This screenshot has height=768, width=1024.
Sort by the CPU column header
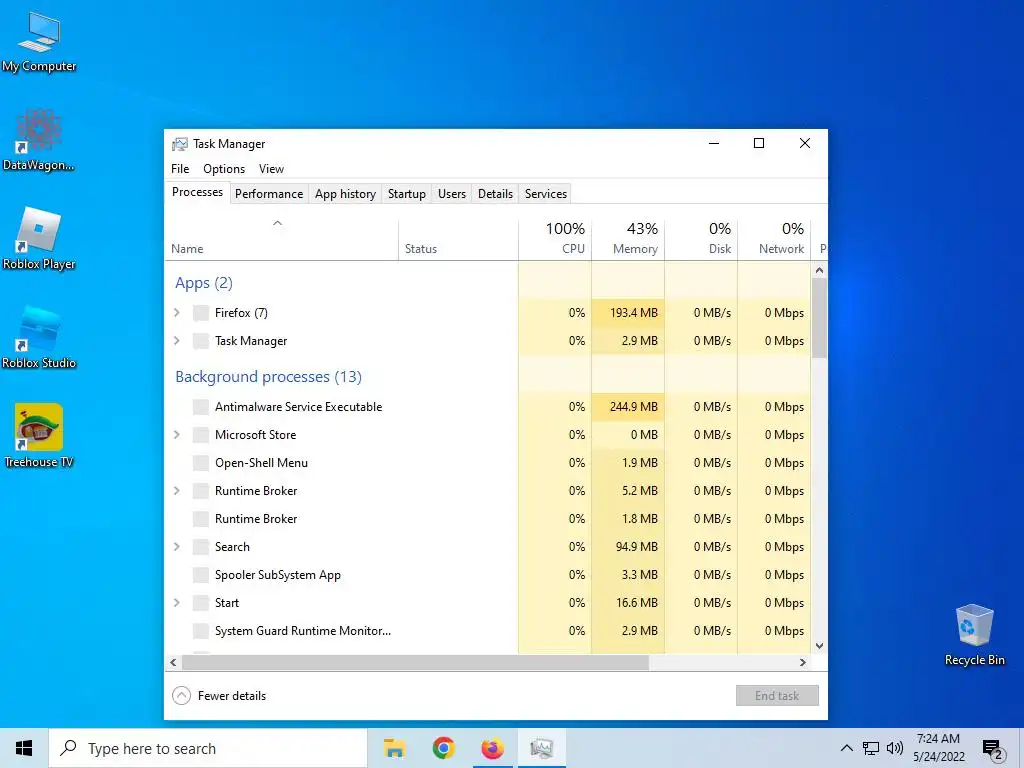click(555, 238)
